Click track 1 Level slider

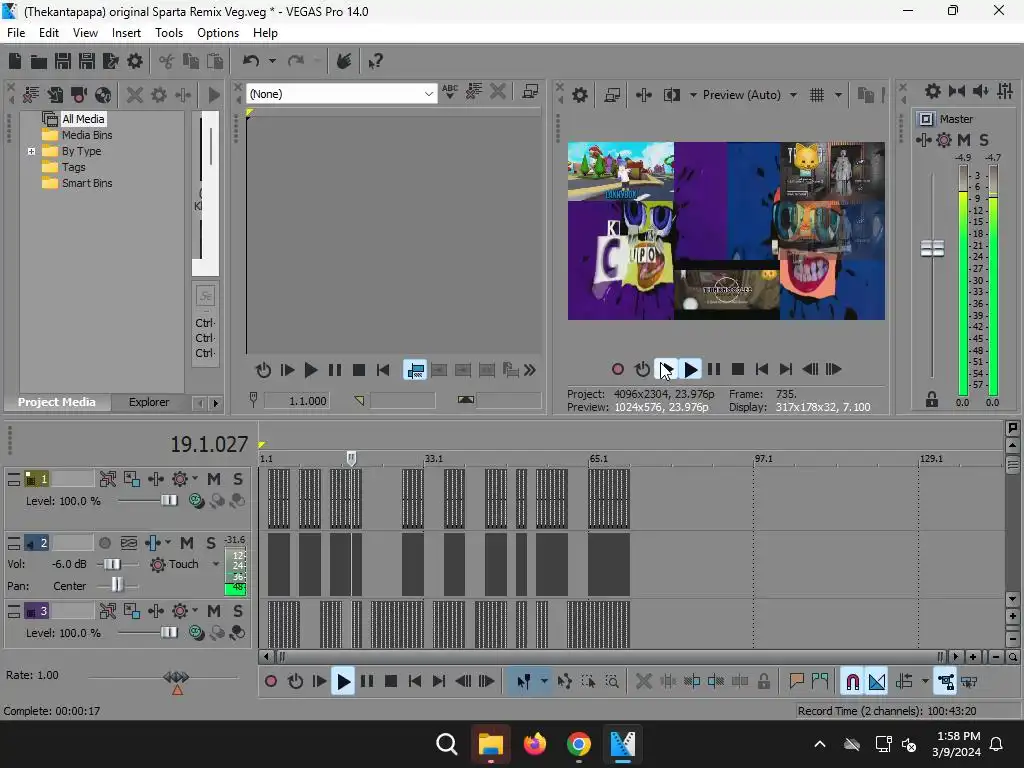[168, 501]
